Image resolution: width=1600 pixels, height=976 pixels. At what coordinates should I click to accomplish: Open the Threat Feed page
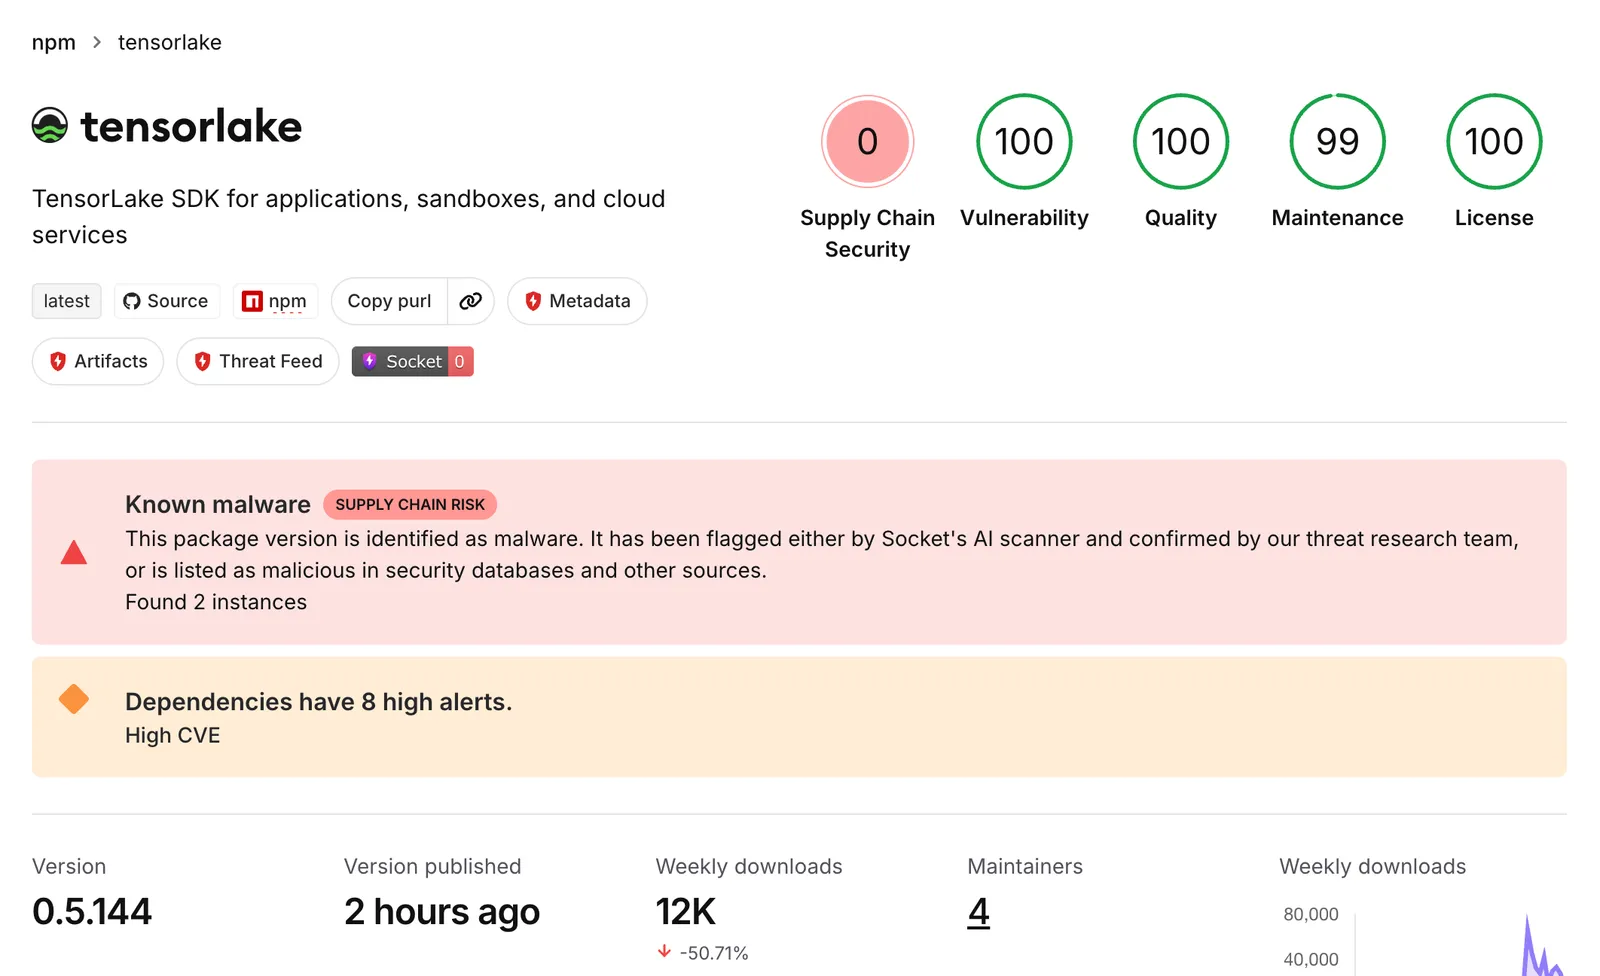[x=258, y=361]
